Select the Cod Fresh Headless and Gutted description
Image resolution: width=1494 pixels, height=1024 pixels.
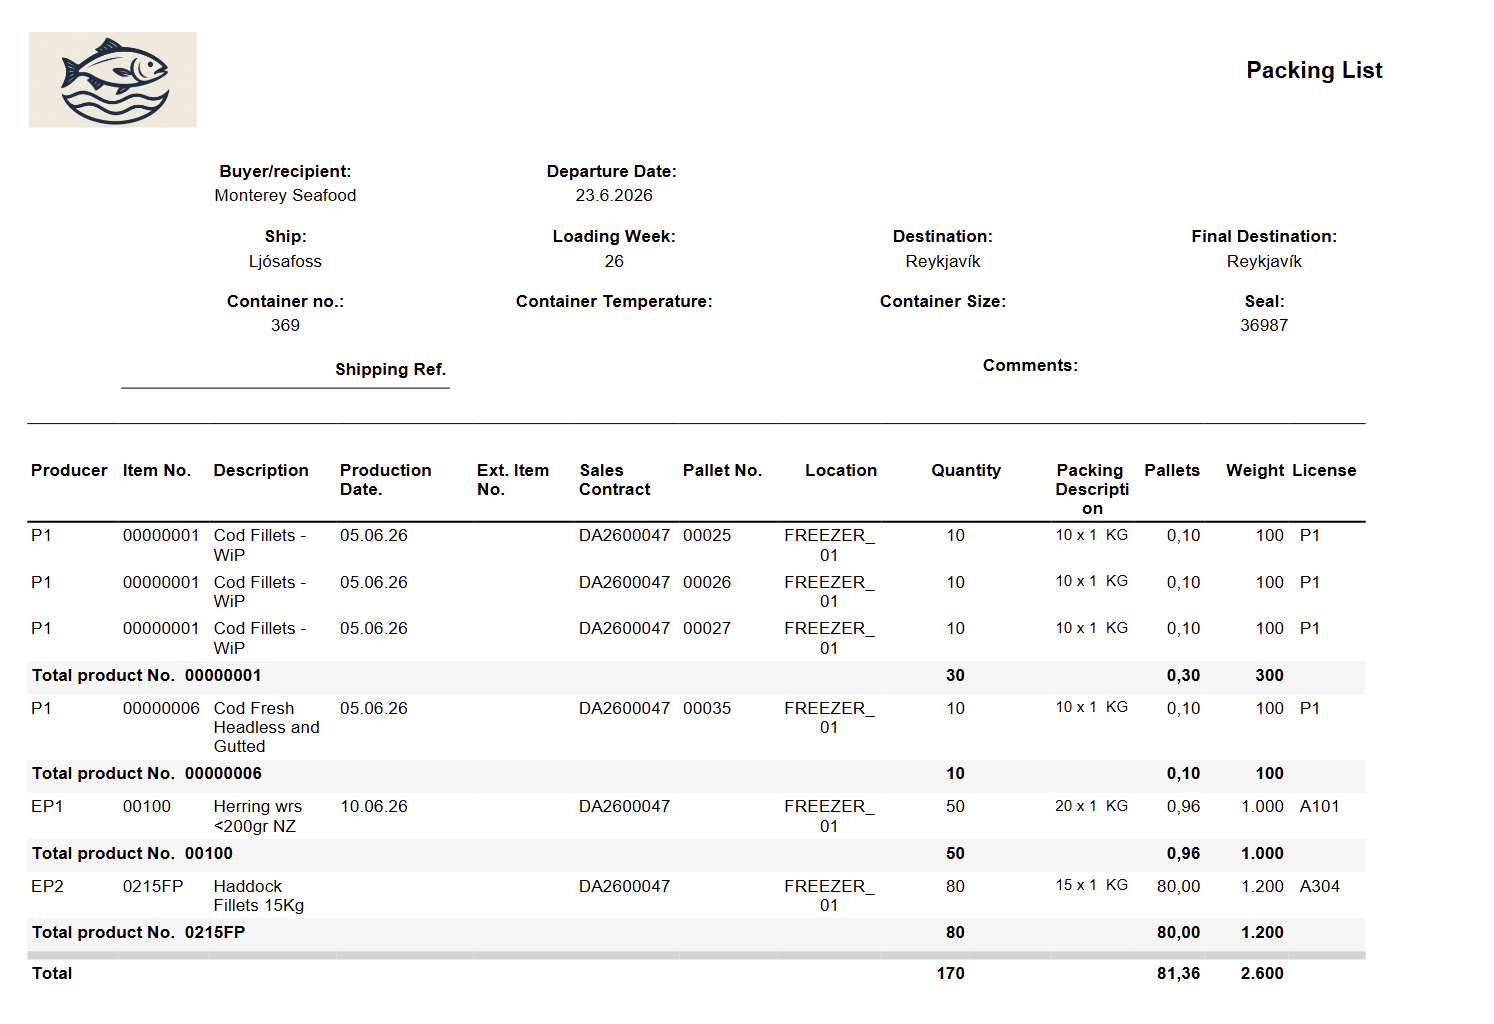266,727
